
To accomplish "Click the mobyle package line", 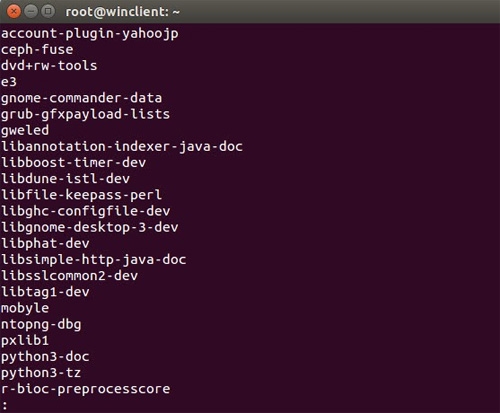I will tap(25, 308).
